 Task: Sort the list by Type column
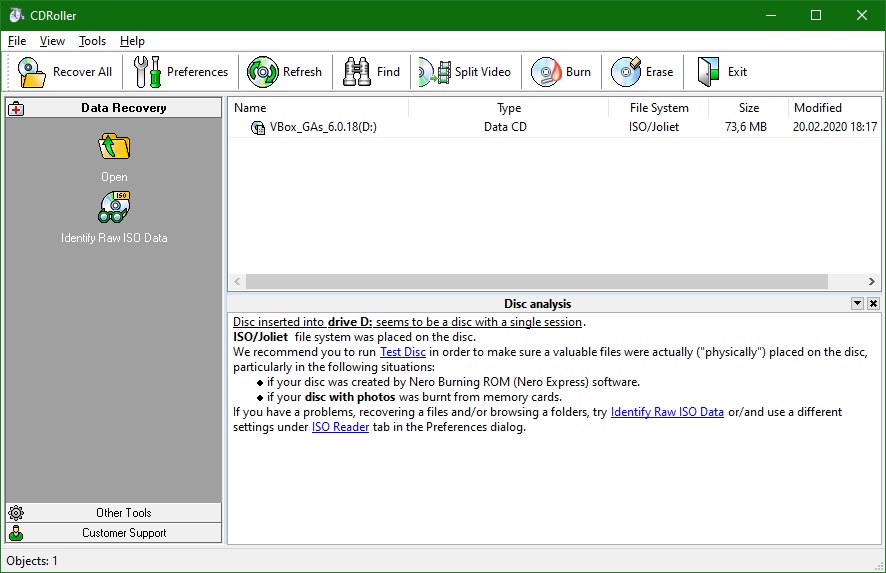click(x=508, y=107)
